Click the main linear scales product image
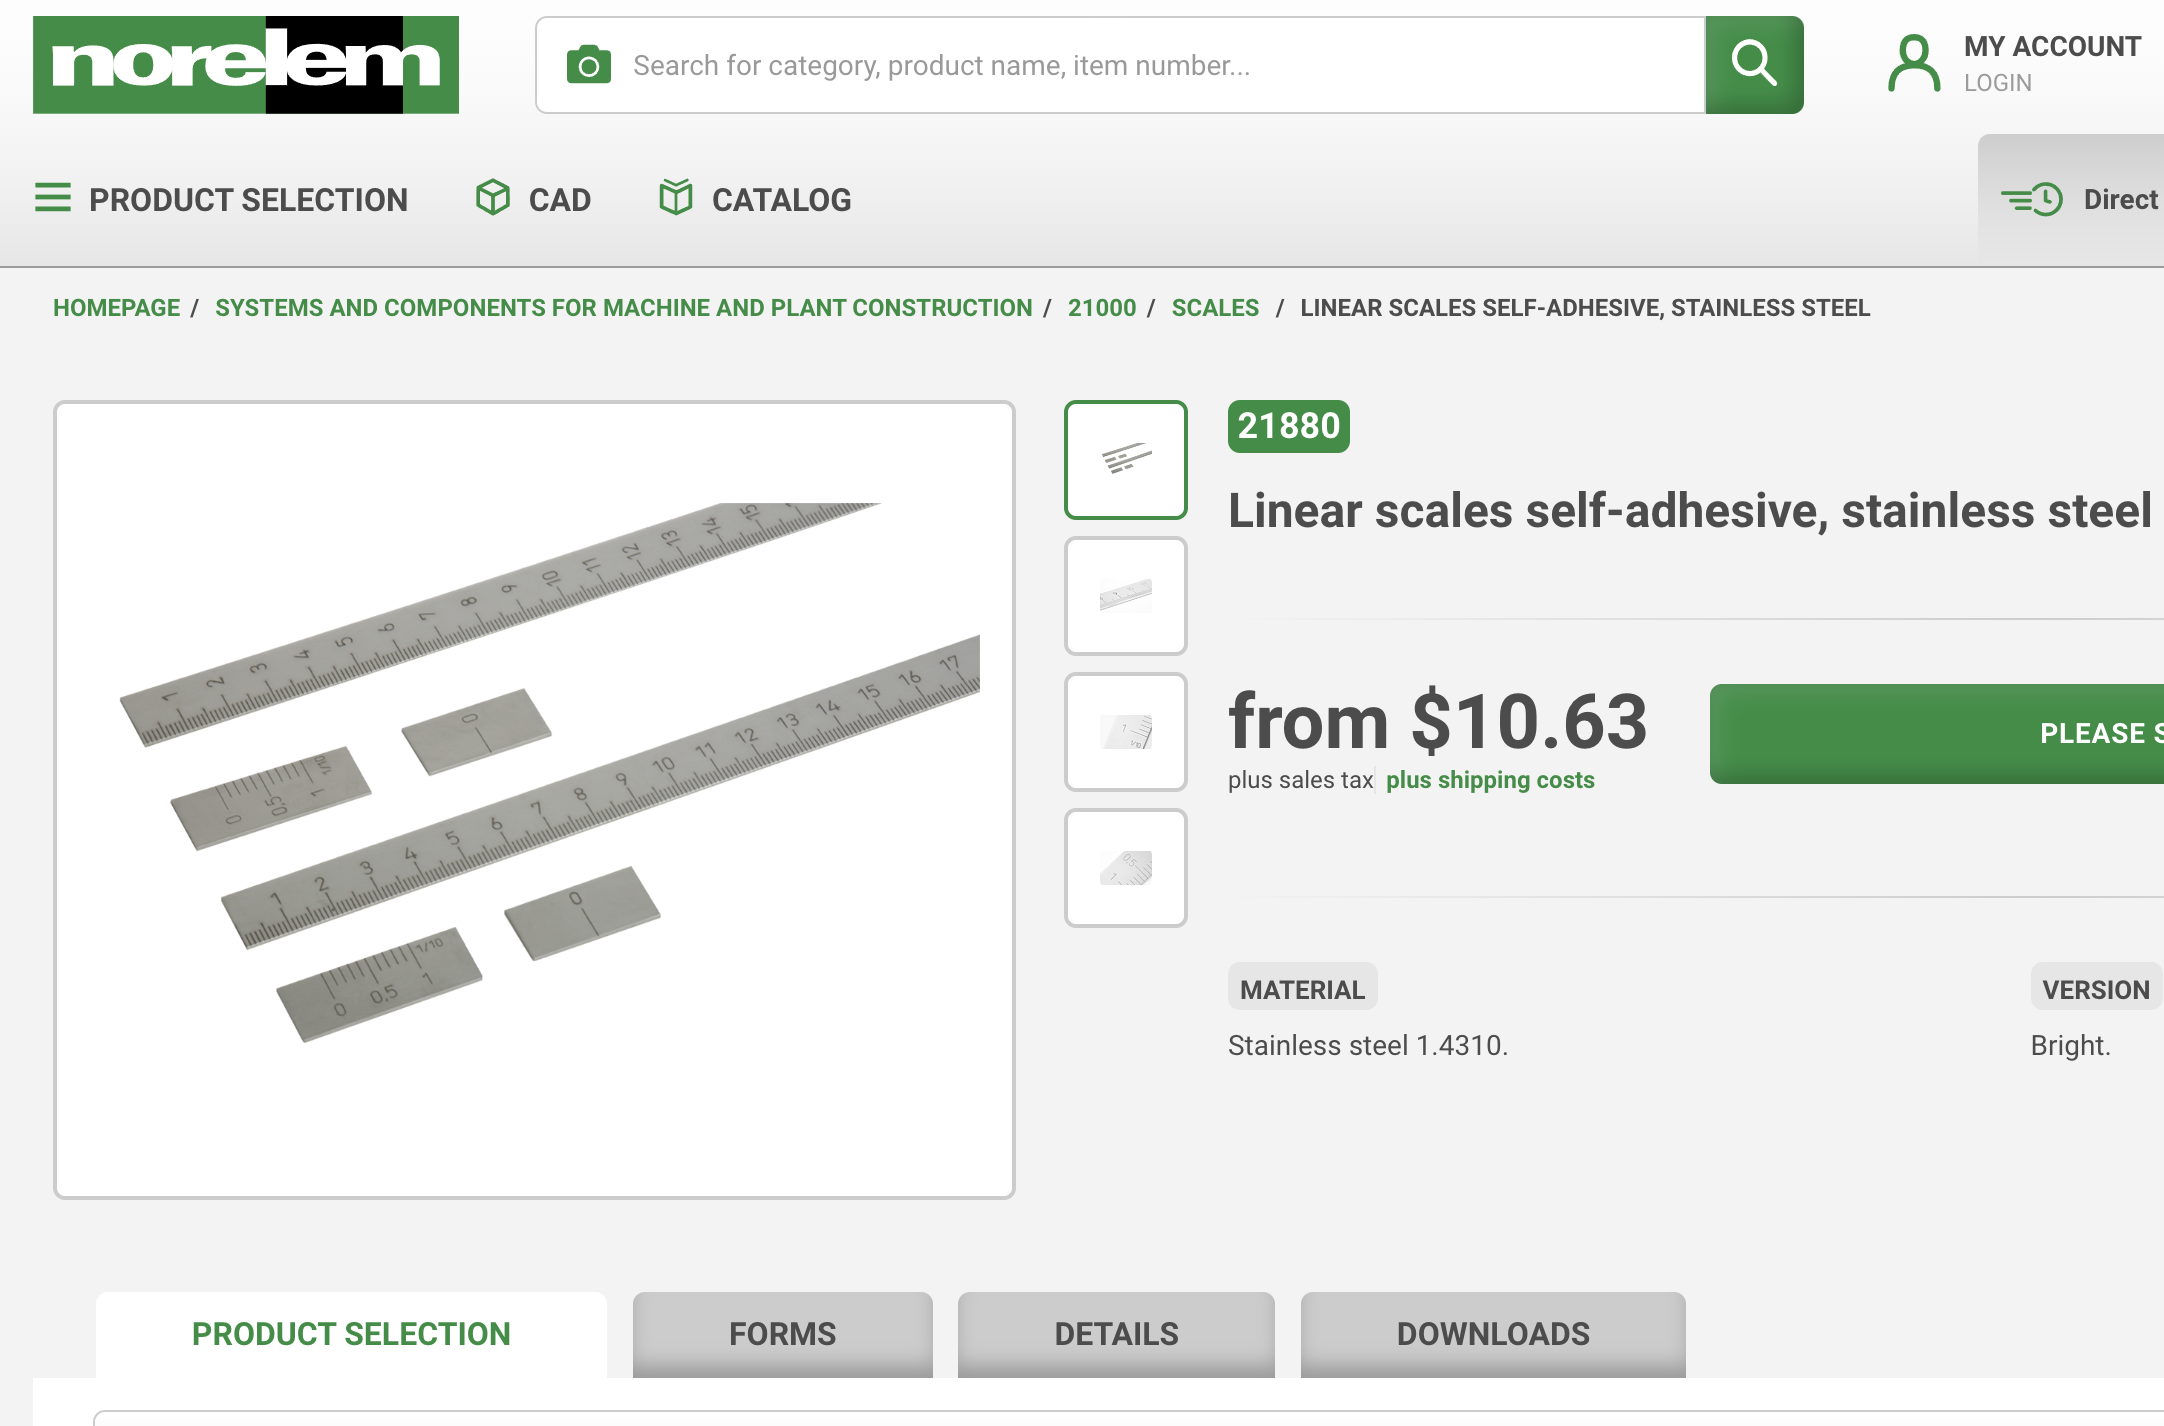This screenshot has width=2164, height=1426. 534,799
